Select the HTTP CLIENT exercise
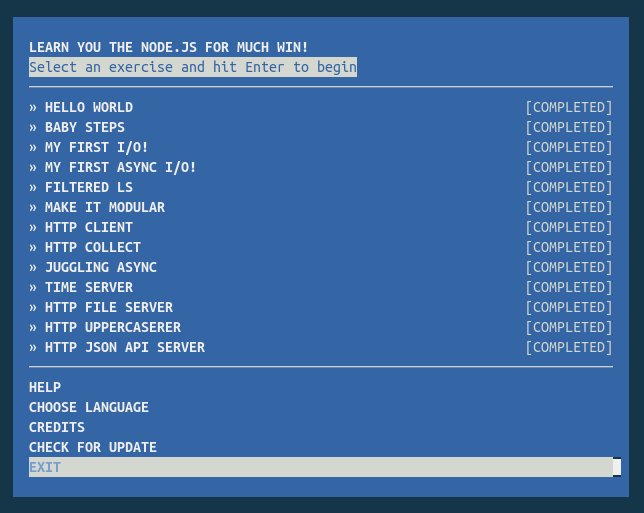 point(321,227)
